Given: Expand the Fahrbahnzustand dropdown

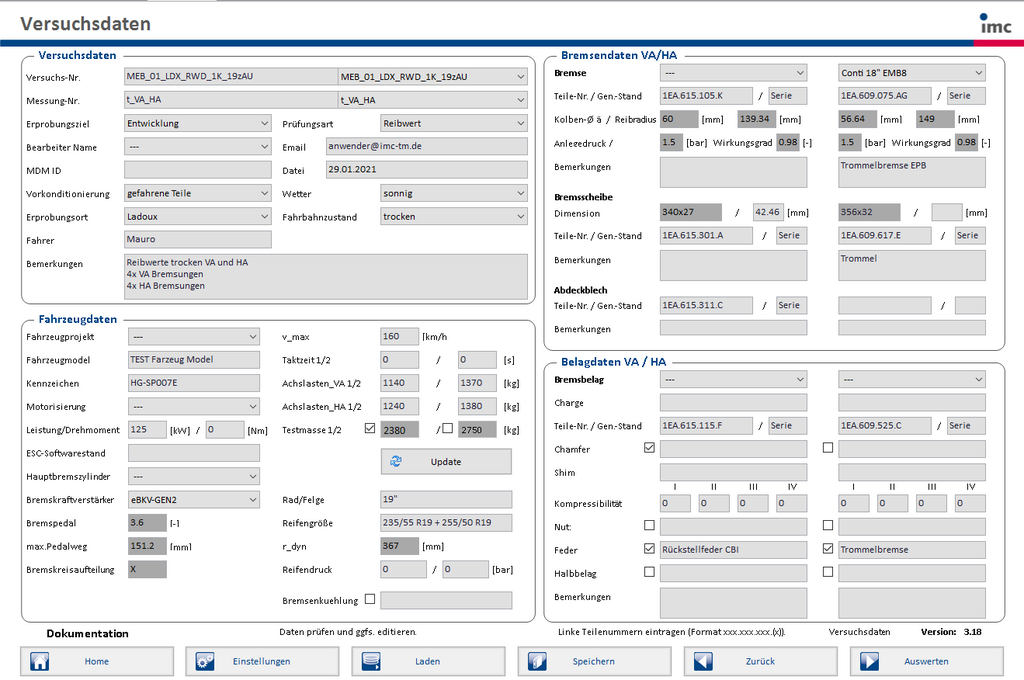Looking at the screenshot, I should 454,216.
